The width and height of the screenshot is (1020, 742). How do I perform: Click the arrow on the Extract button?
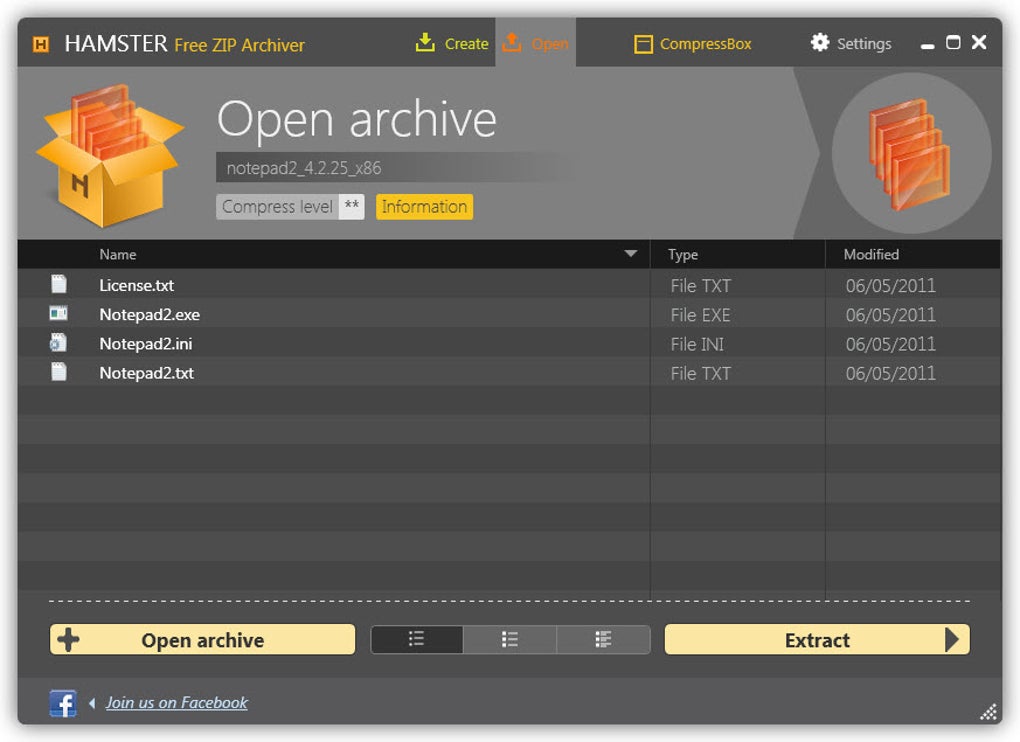coord(952,640)
